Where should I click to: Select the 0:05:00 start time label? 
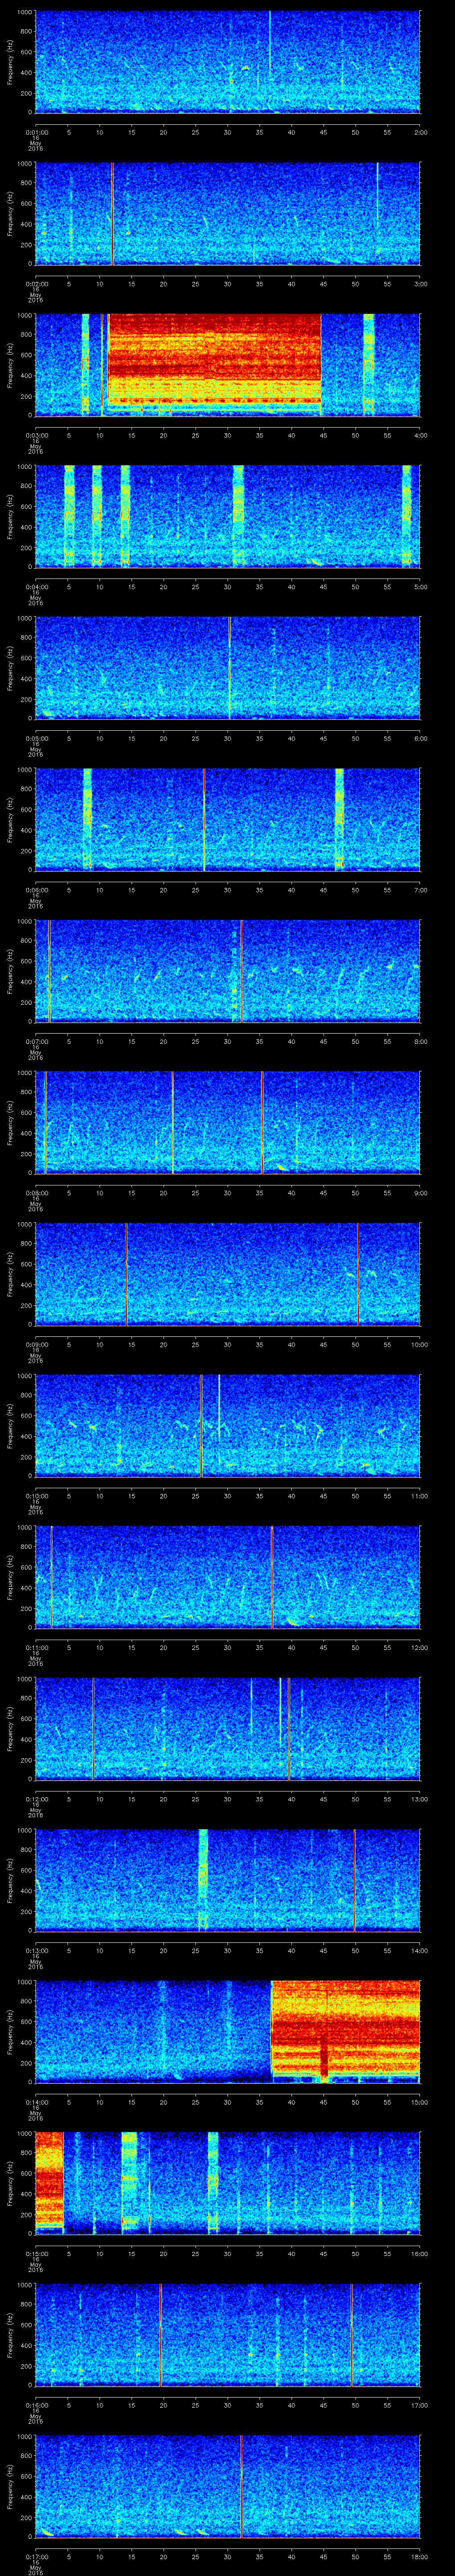tap(36, 738)
